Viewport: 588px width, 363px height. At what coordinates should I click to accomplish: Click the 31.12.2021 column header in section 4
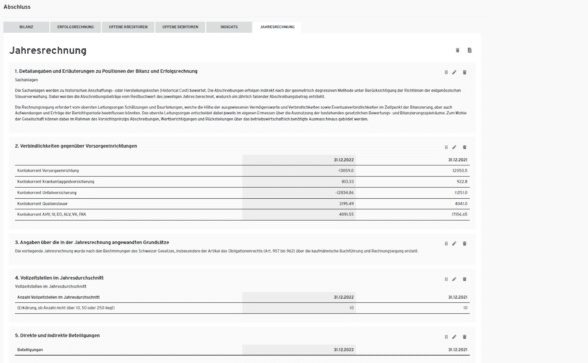coord(458,297)
